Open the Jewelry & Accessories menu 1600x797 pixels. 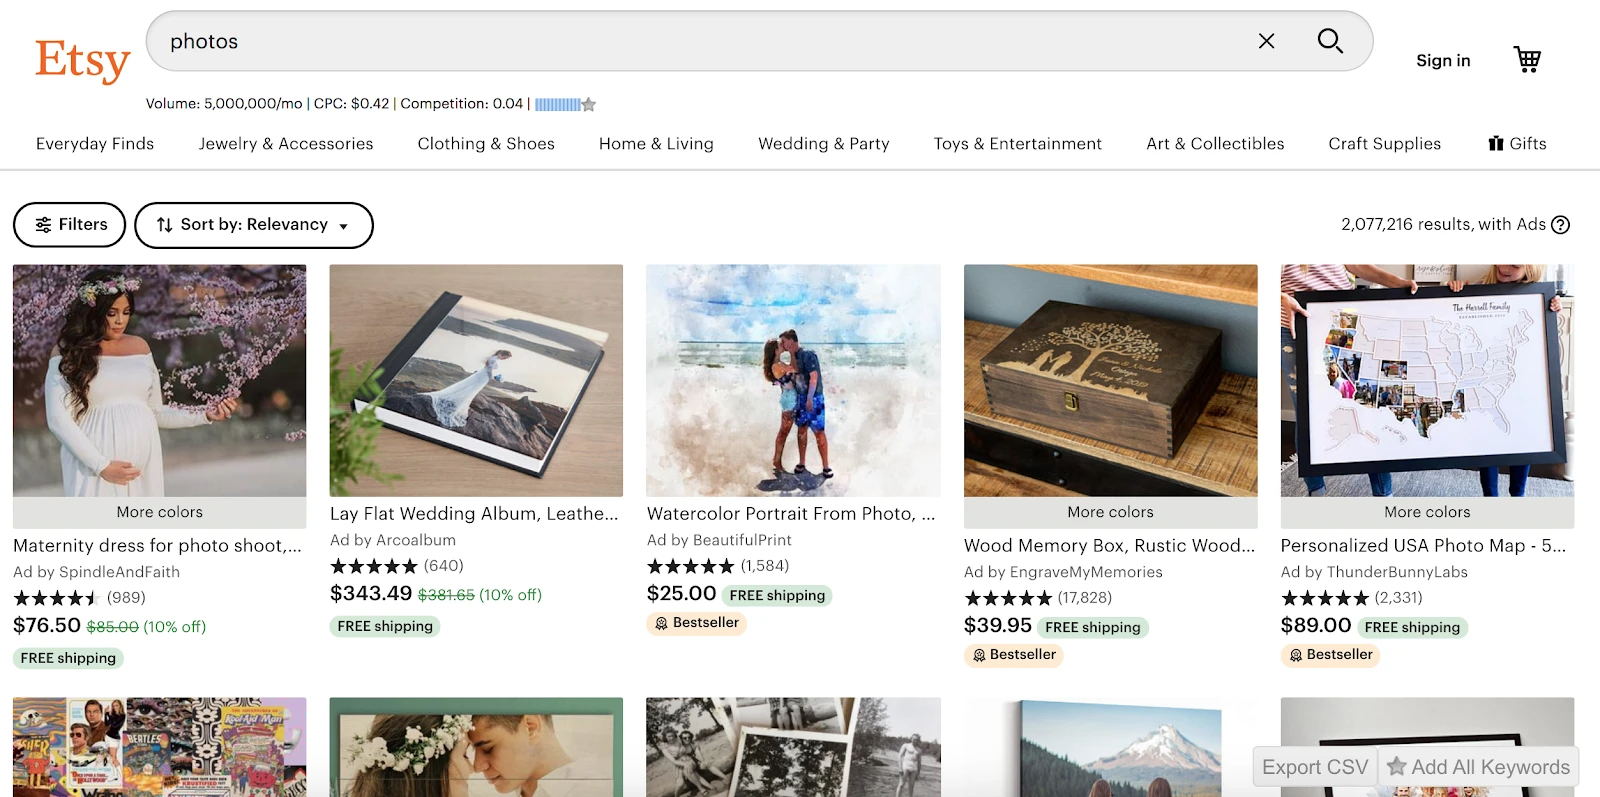click(286, 144)
